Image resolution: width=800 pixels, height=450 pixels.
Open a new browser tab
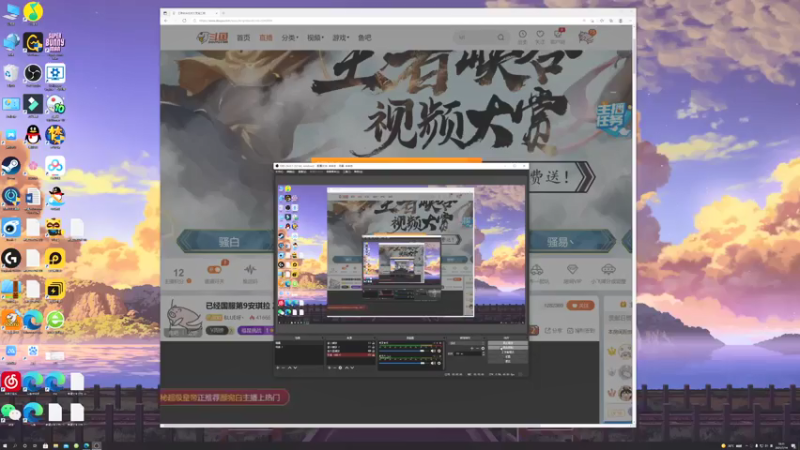223,13
